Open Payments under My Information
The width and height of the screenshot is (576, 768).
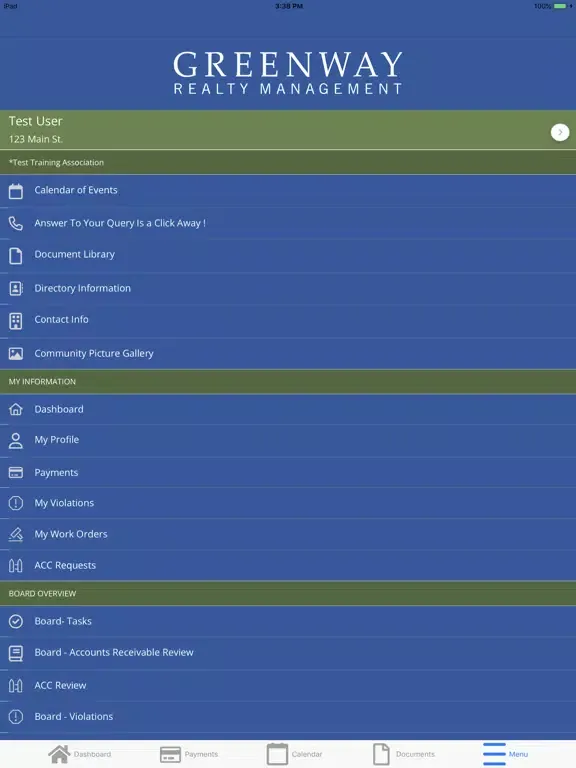pyautogui.click(x=288, y=472)
